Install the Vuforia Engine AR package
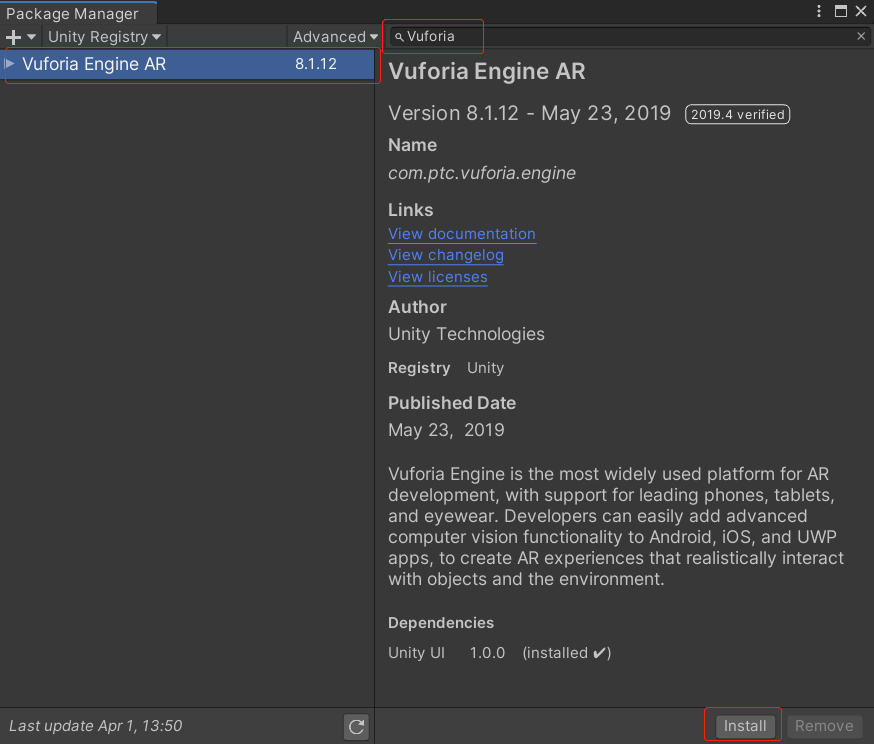 coord(745,726)
